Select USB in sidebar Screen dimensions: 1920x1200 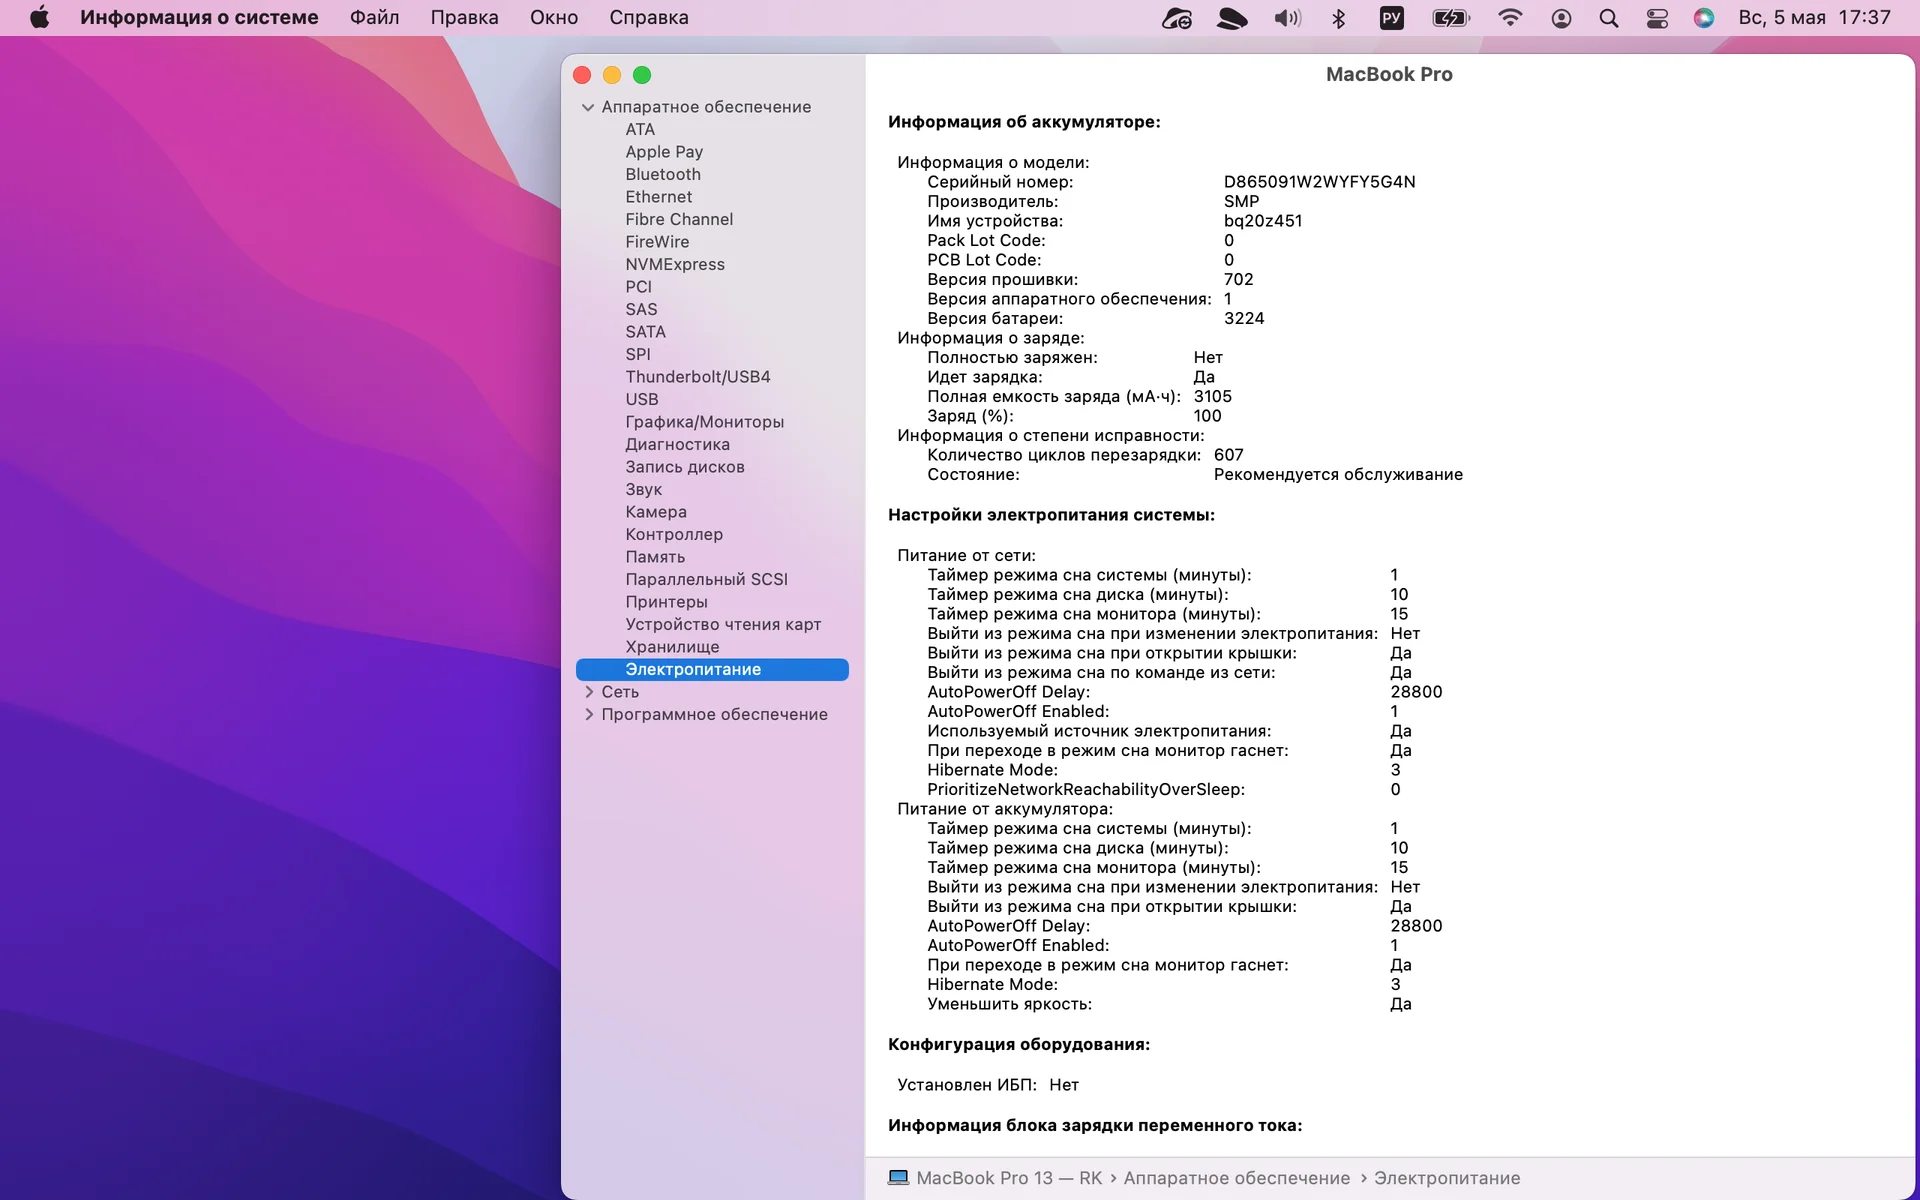click(642, 399)
